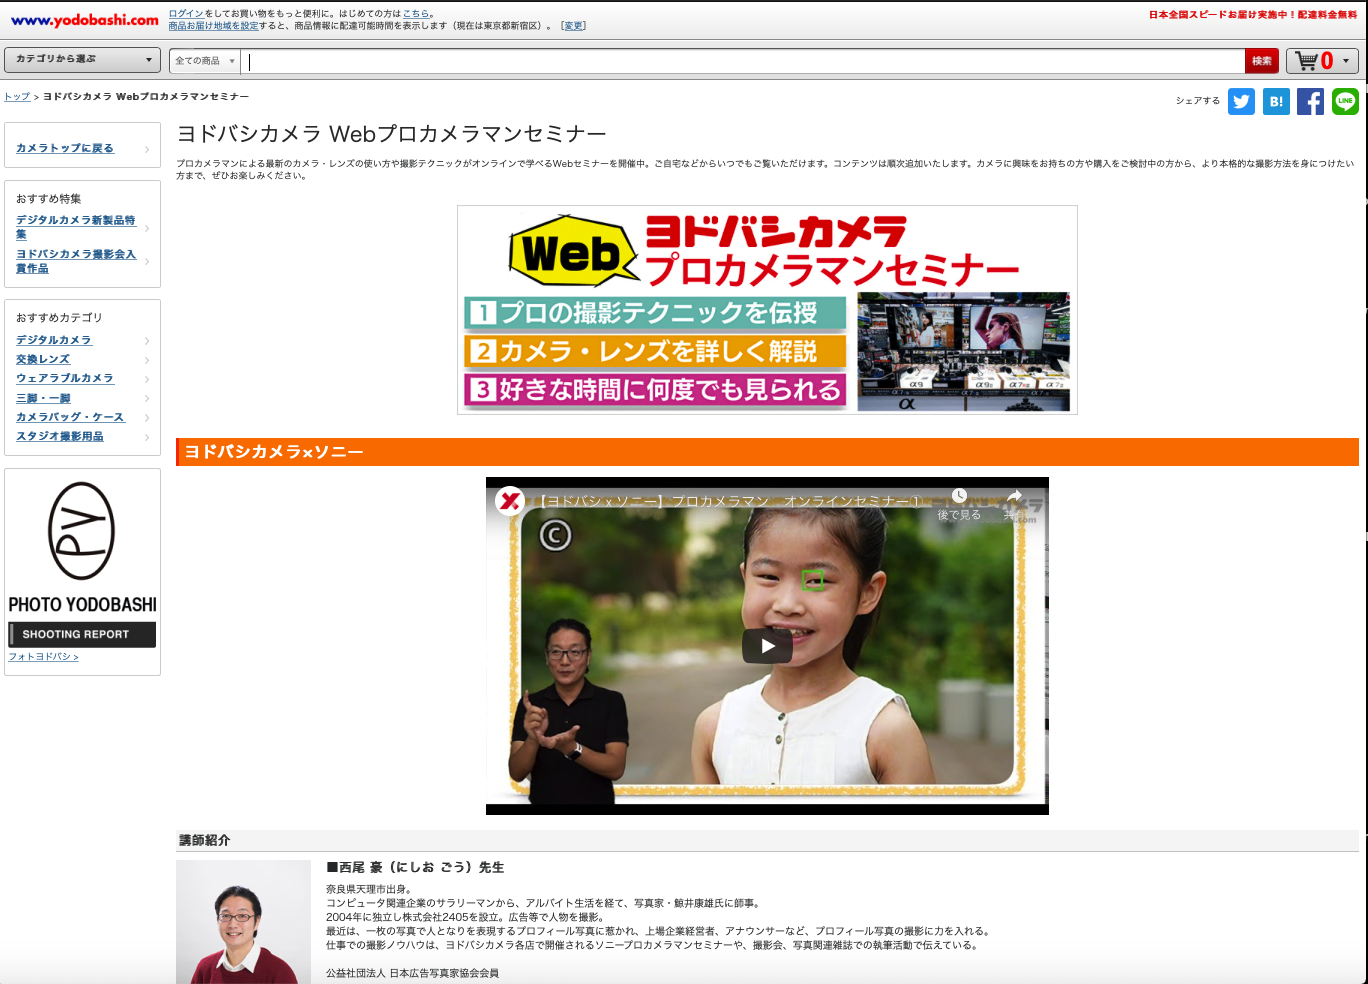Expand the cart dropdown arrow

[x=1346, y=61]
